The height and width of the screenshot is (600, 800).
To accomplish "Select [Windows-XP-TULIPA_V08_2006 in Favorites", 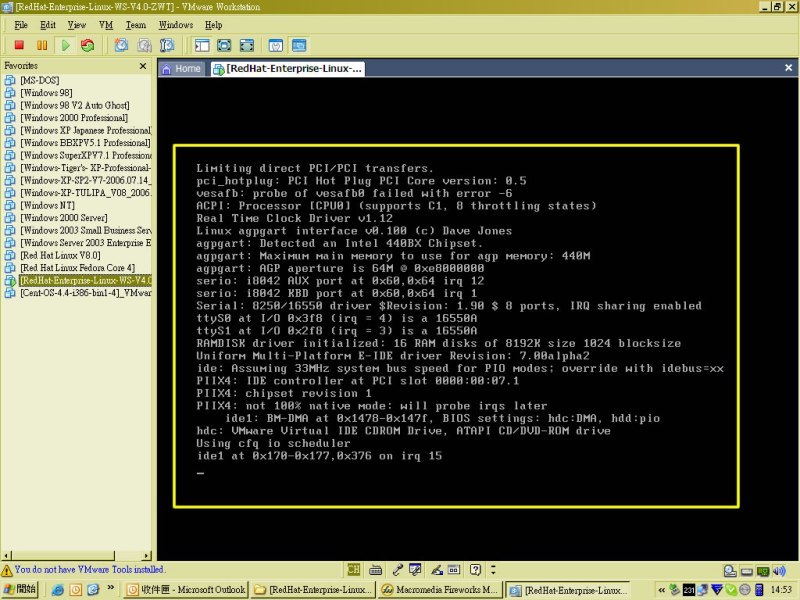I will [86, 193].
